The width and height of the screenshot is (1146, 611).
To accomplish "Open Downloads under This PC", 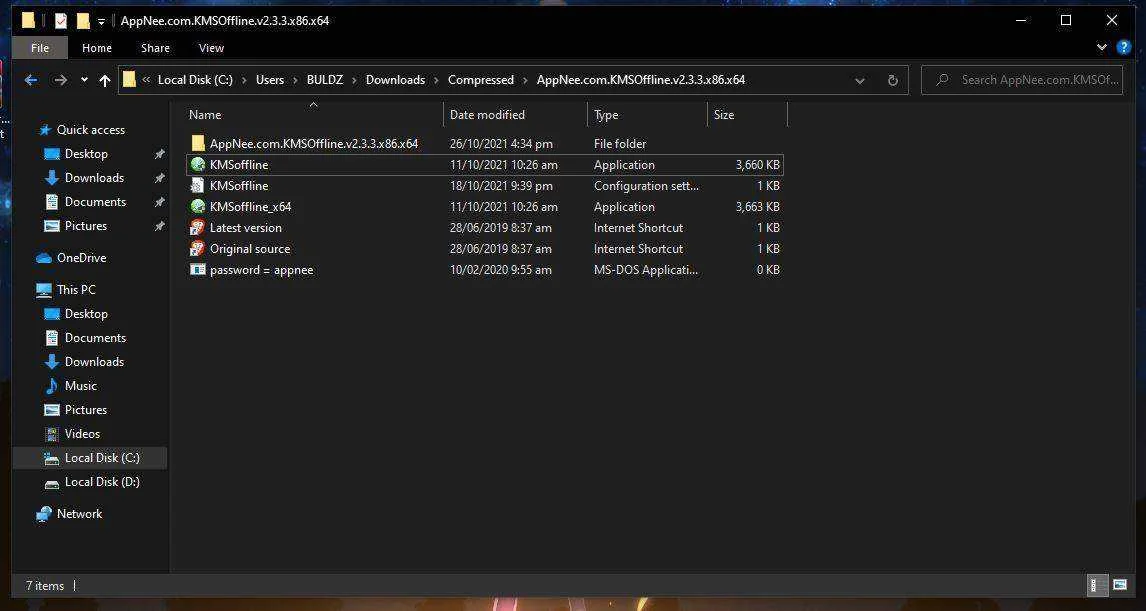I will pos(94,362).
